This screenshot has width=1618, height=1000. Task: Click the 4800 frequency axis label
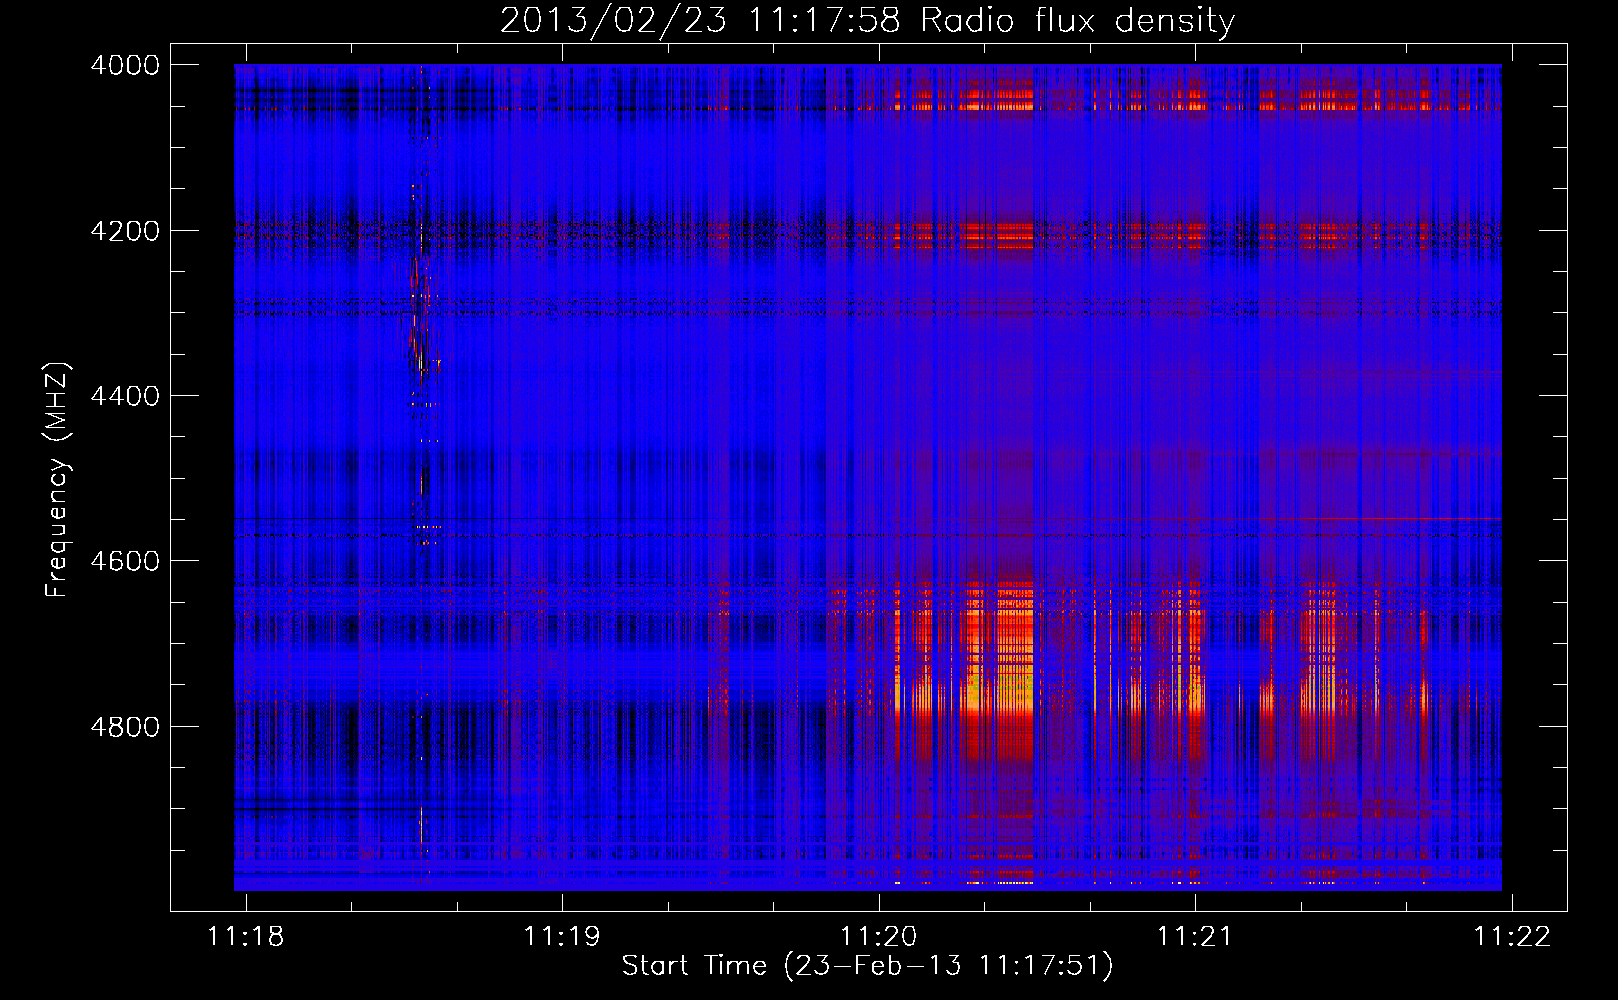click(125, 726)
